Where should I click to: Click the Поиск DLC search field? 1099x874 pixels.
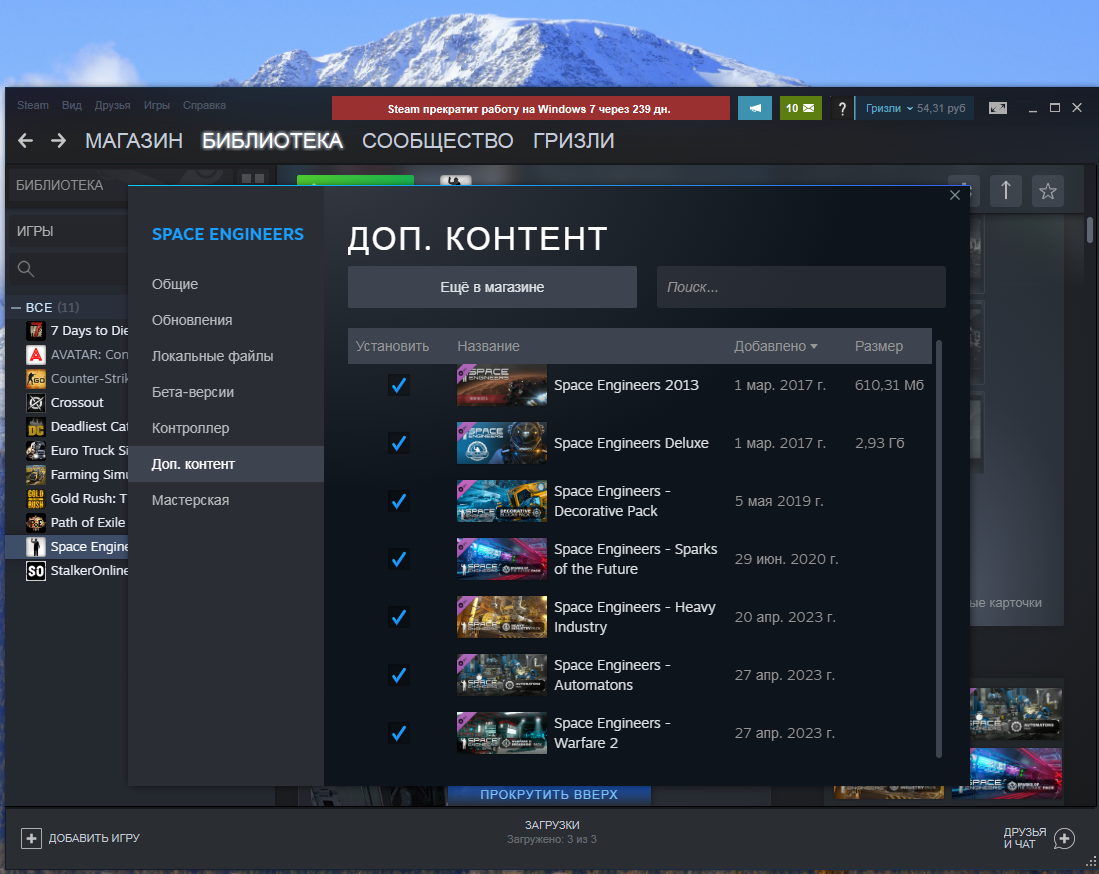[x=800, y=287]
